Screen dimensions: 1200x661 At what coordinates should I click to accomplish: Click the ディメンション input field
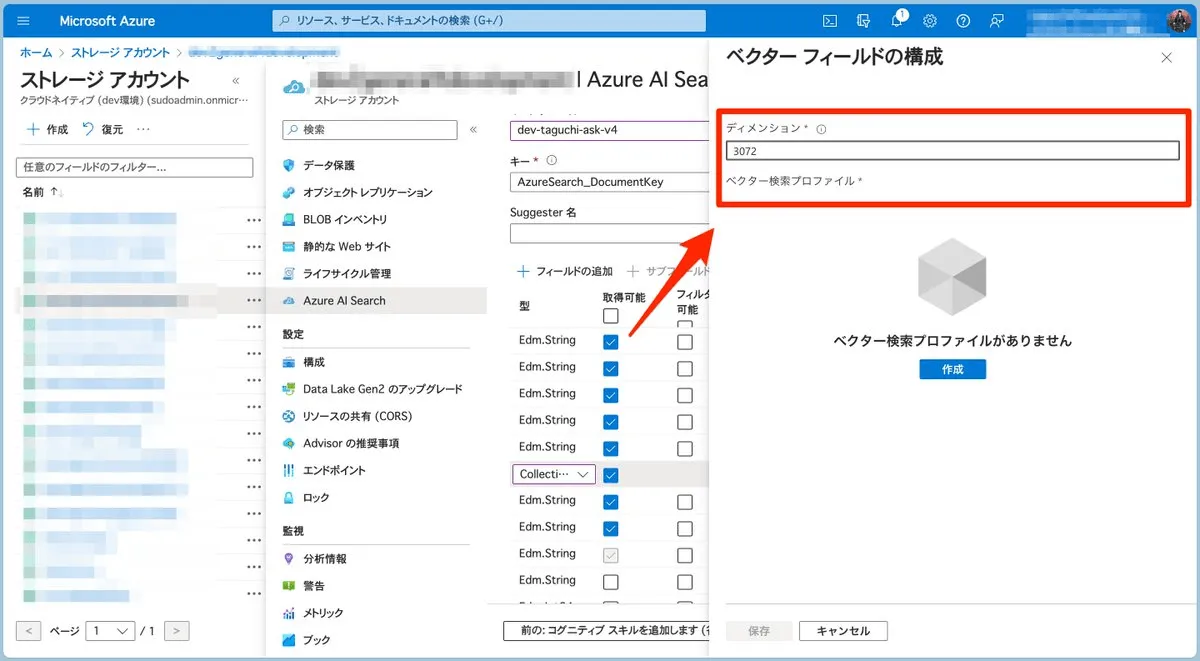(952, 151)
